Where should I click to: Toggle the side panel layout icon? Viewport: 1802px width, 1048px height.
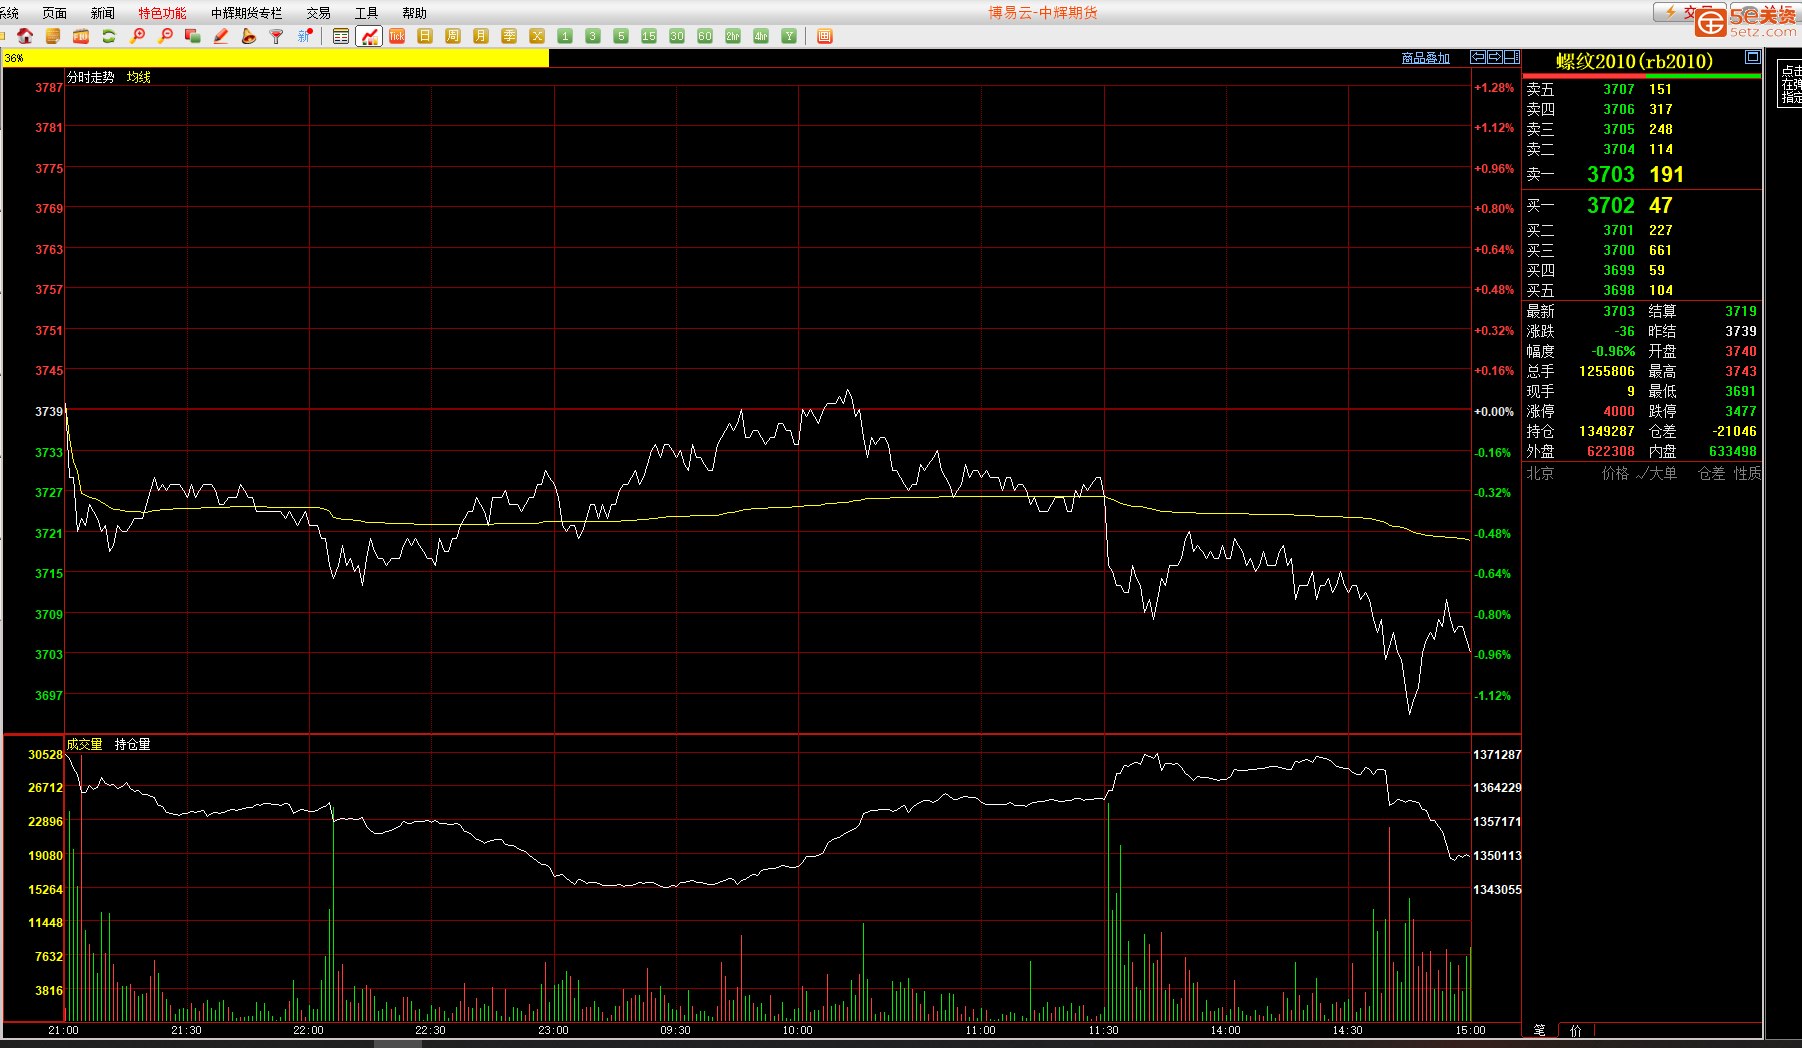pos(1512,57)
